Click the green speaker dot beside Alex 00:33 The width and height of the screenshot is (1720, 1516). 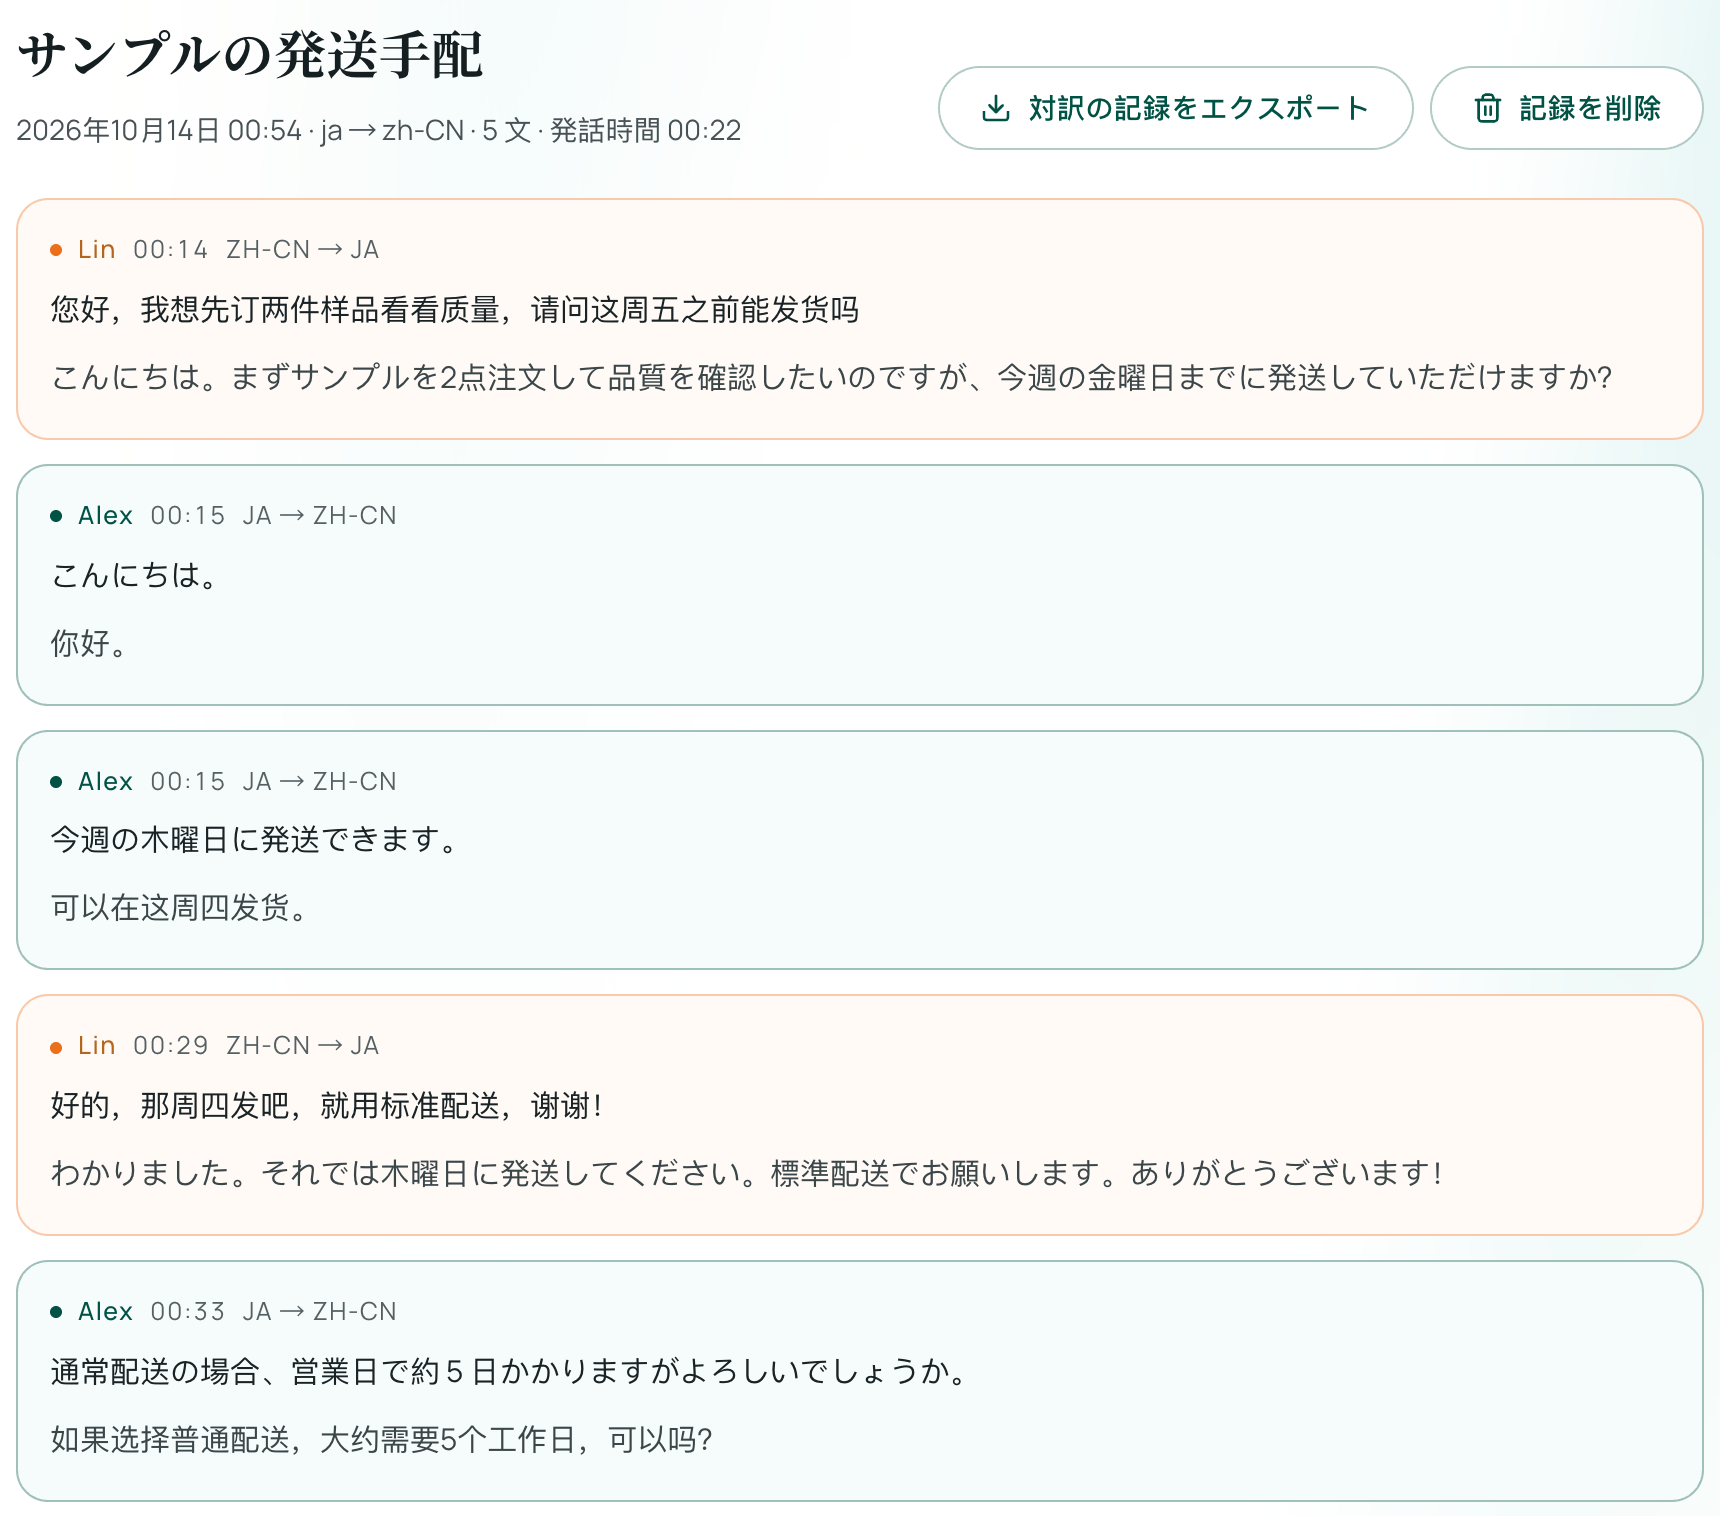56,1312
